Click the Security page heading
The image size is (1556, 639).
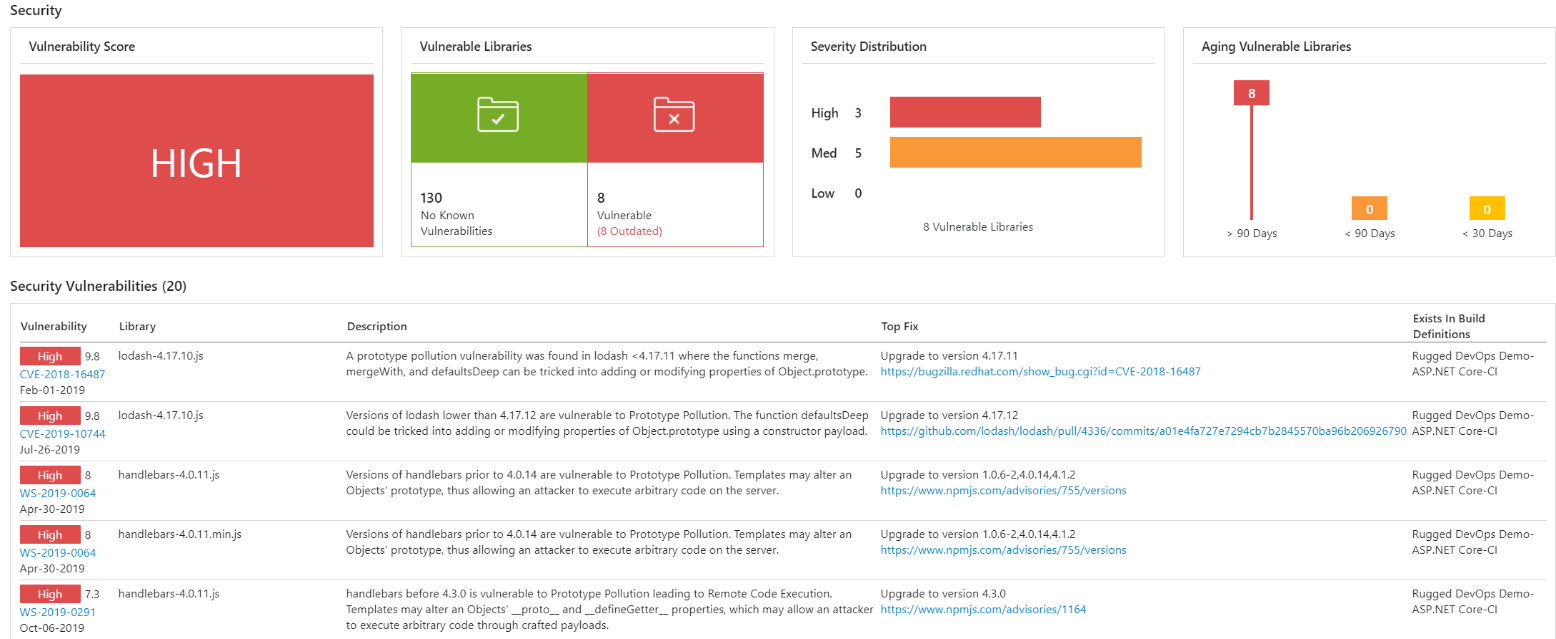point(36,11)
